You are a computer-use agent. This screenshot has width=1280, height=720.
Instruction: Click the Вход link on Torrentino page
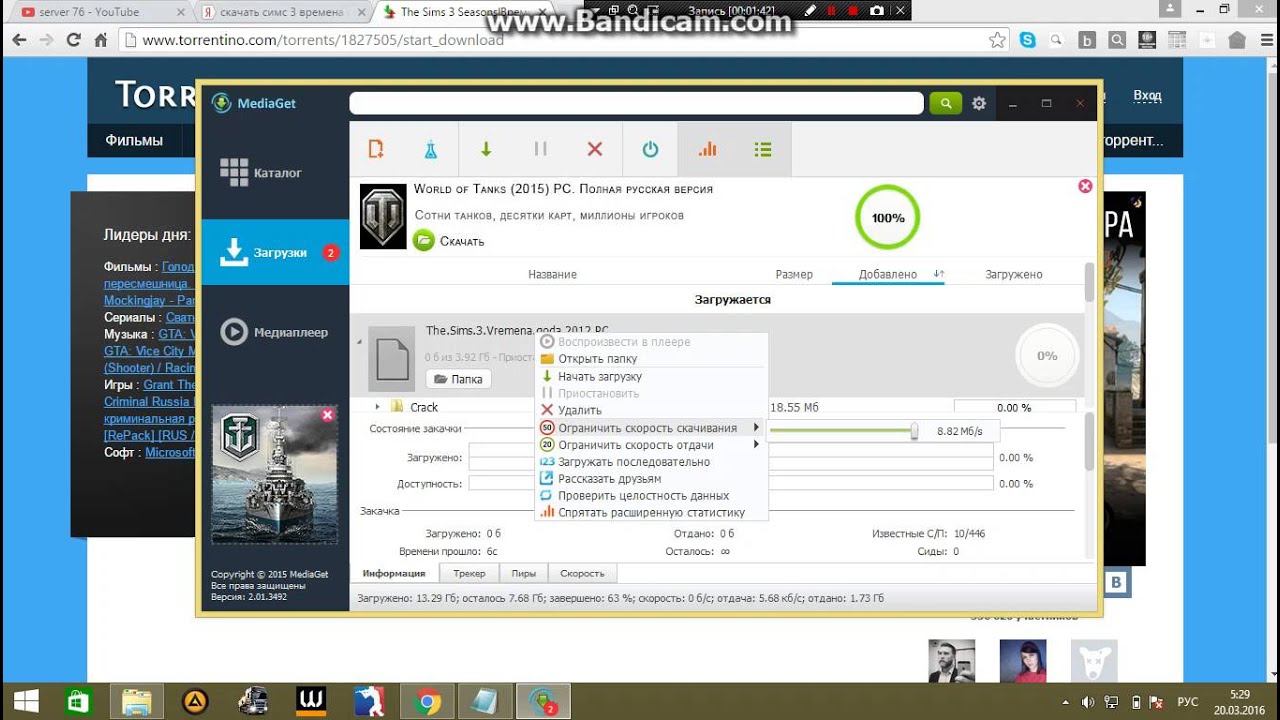point(1147,95)
